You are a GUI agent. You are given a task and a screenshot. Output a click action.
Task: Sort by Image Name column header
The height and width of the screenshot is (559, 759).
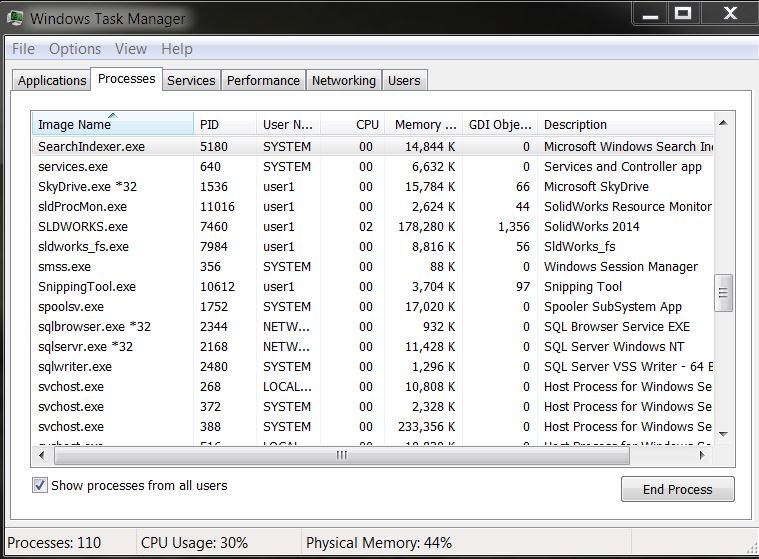(112, 124)
